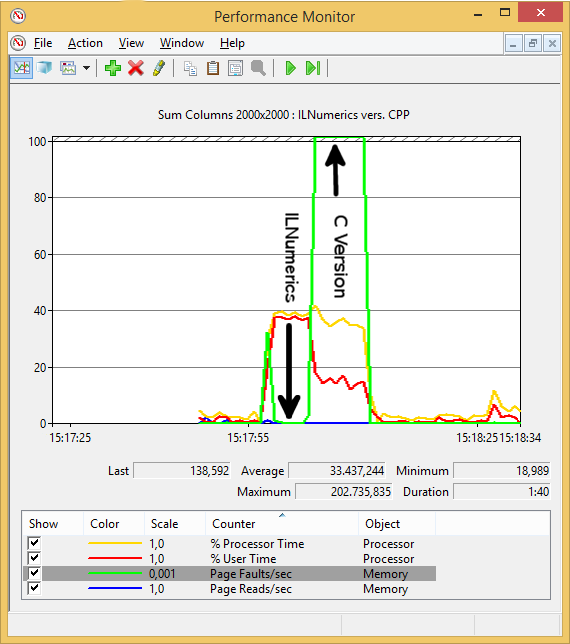
Task: Click 15:17:55 time axis label
Action: point(248,438)
